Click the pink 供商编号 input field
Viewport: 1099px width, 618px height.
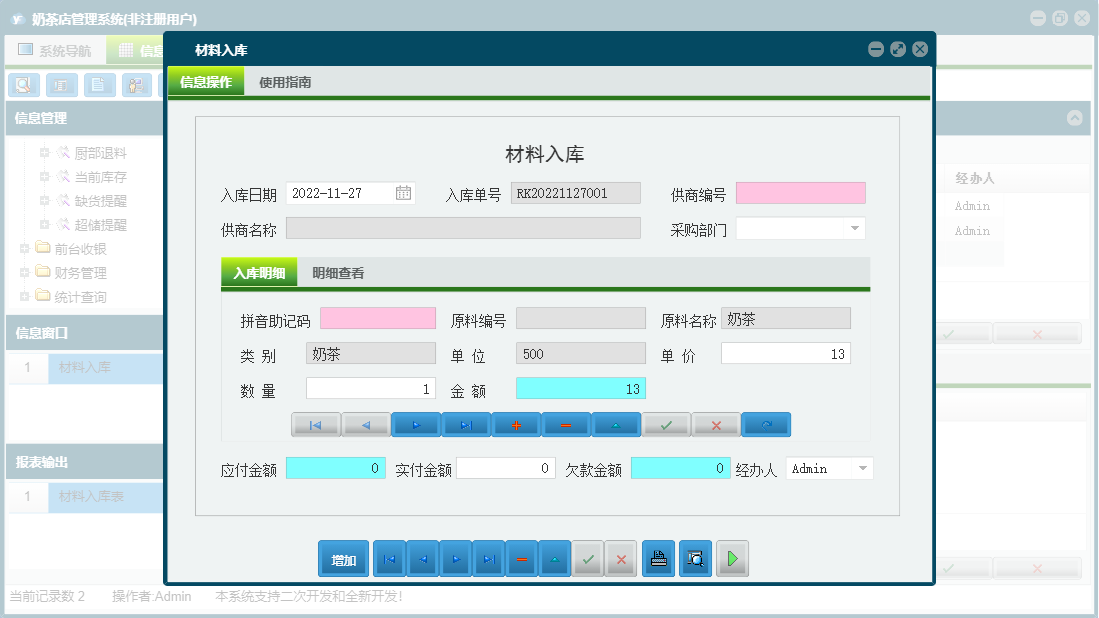point(803,192)
